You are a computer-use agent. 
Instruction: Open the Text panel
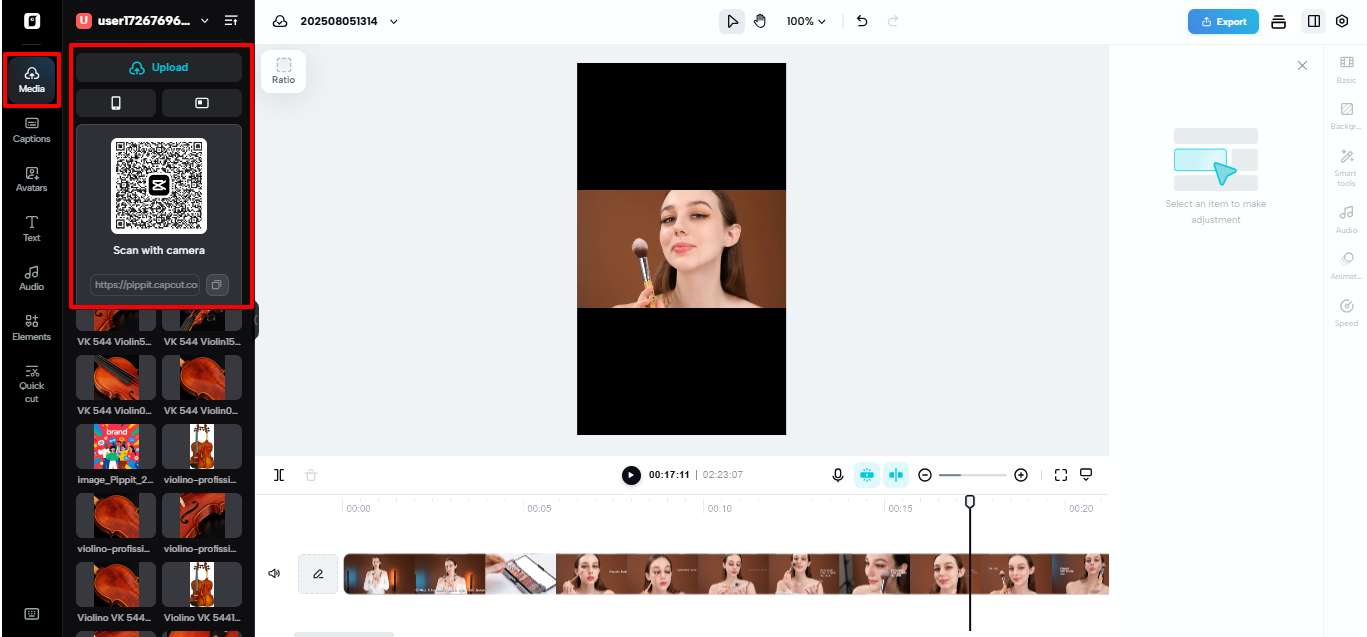[x=31, y=229]
